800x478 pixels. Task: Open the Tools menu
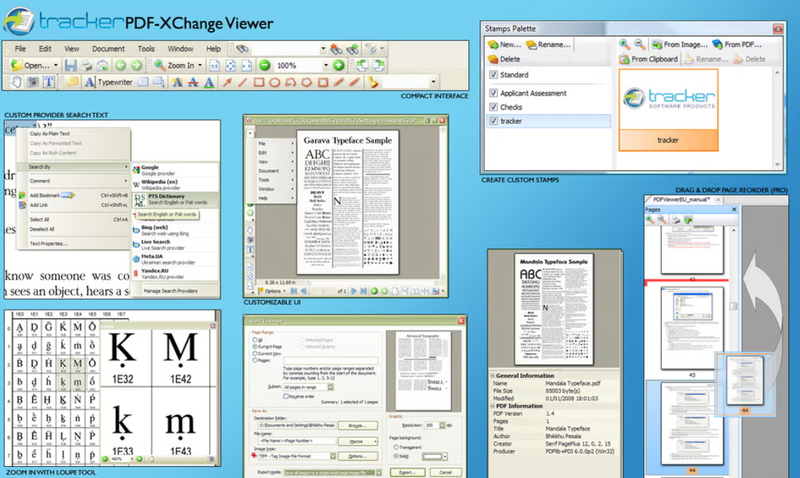(146, 49)
